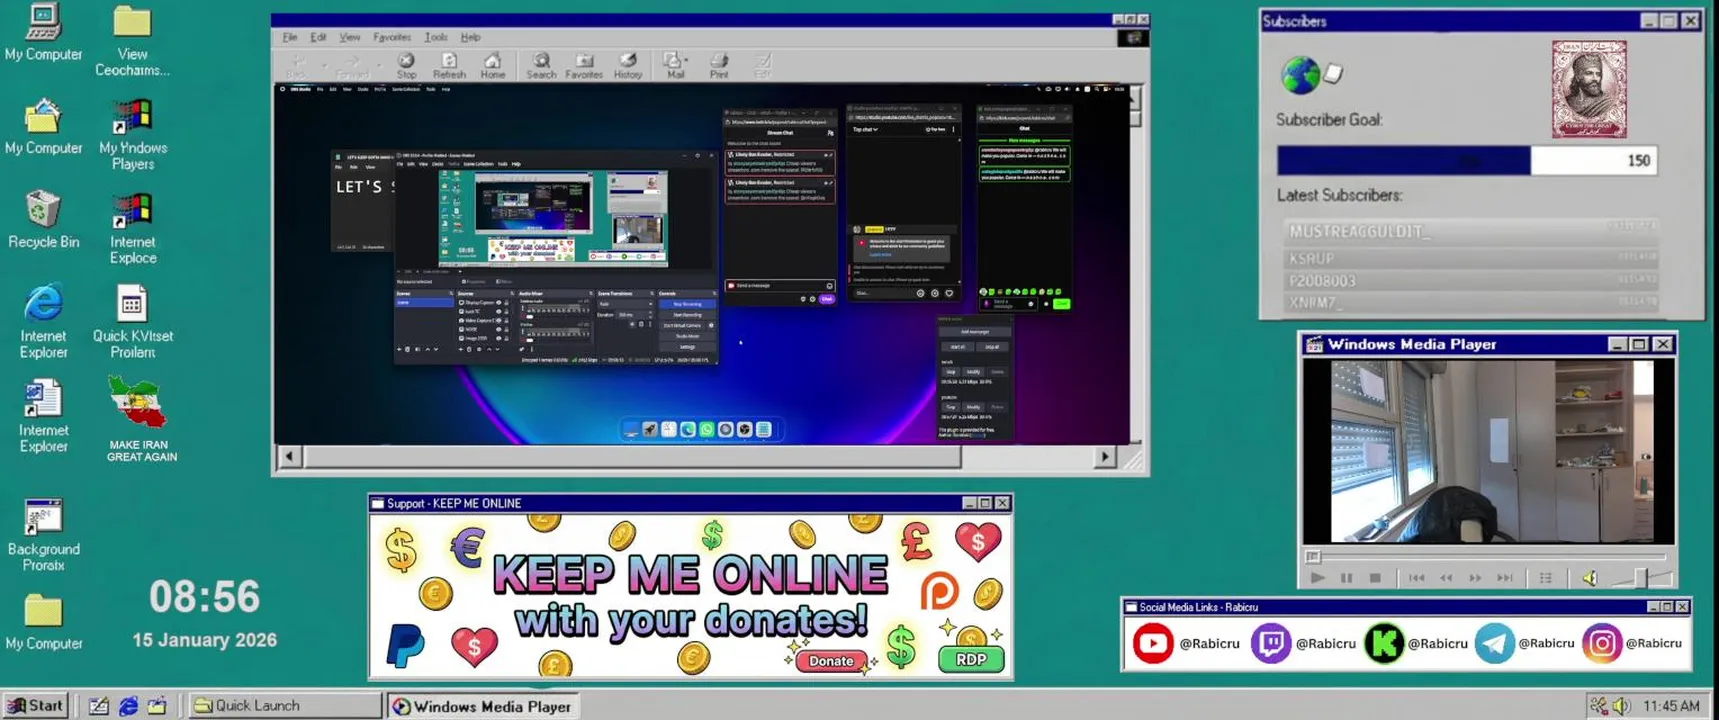This screenshot has width=1719, height=720.
Task: Click the Media Player seek bar
Action: pos(1488,557)
